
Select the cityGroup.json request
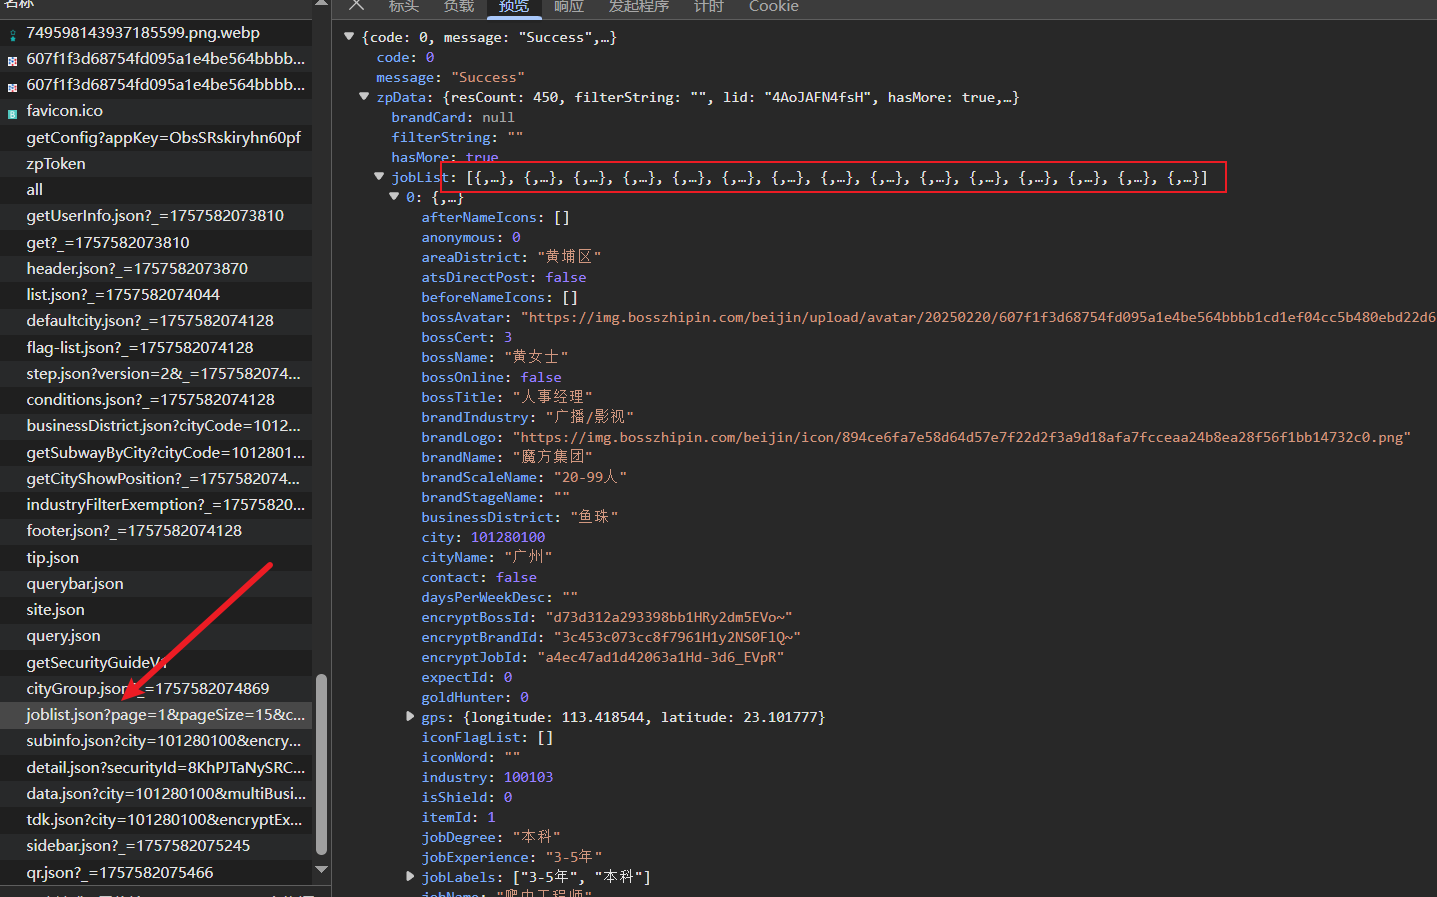(x=156, y=689)
